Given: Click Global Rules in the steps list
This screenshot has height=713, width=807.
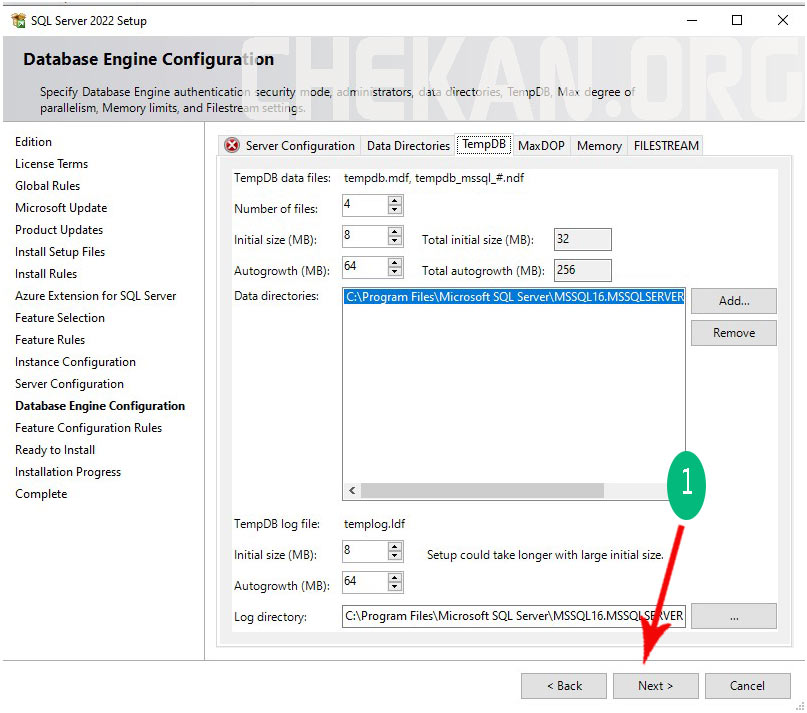Looking at the screenshot, I should click(x=48, y=186).
